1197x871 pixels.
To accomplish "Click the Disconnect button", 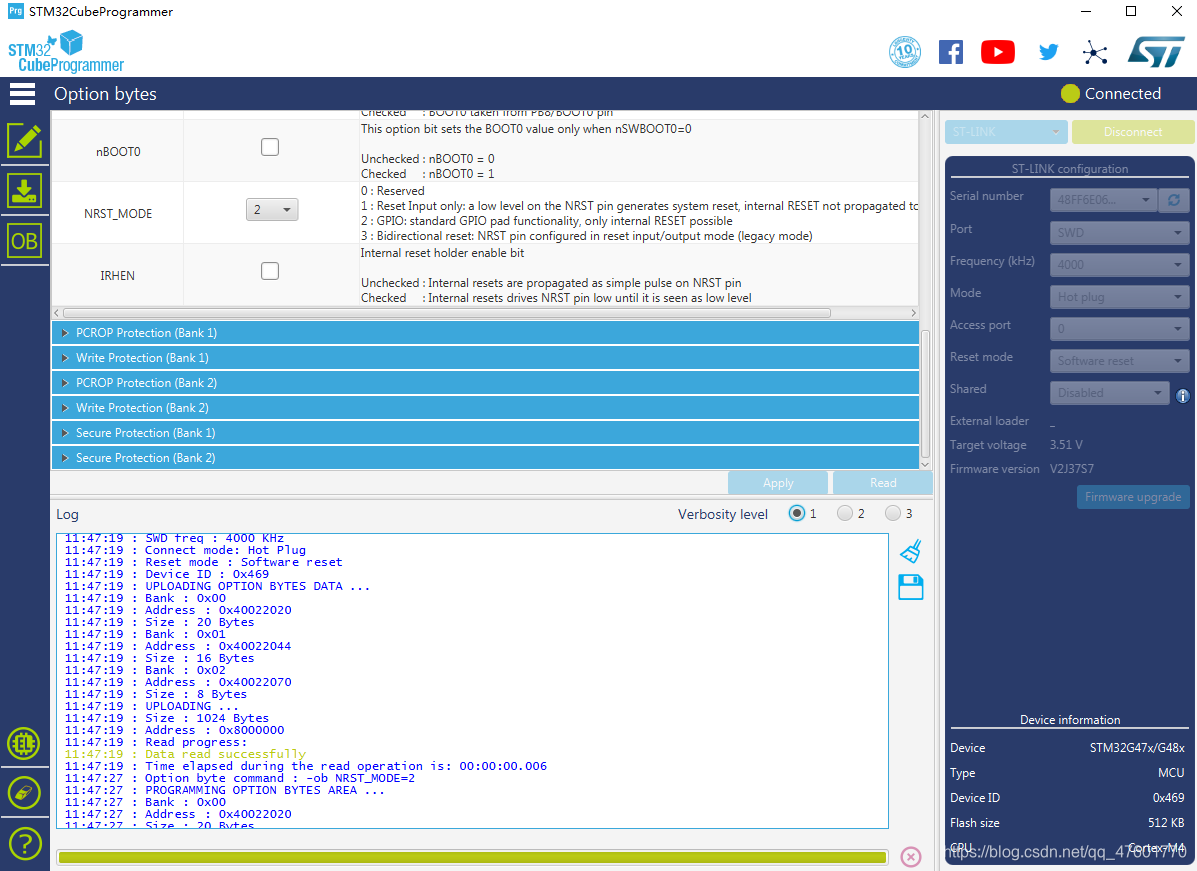I will click(1133, 132).
